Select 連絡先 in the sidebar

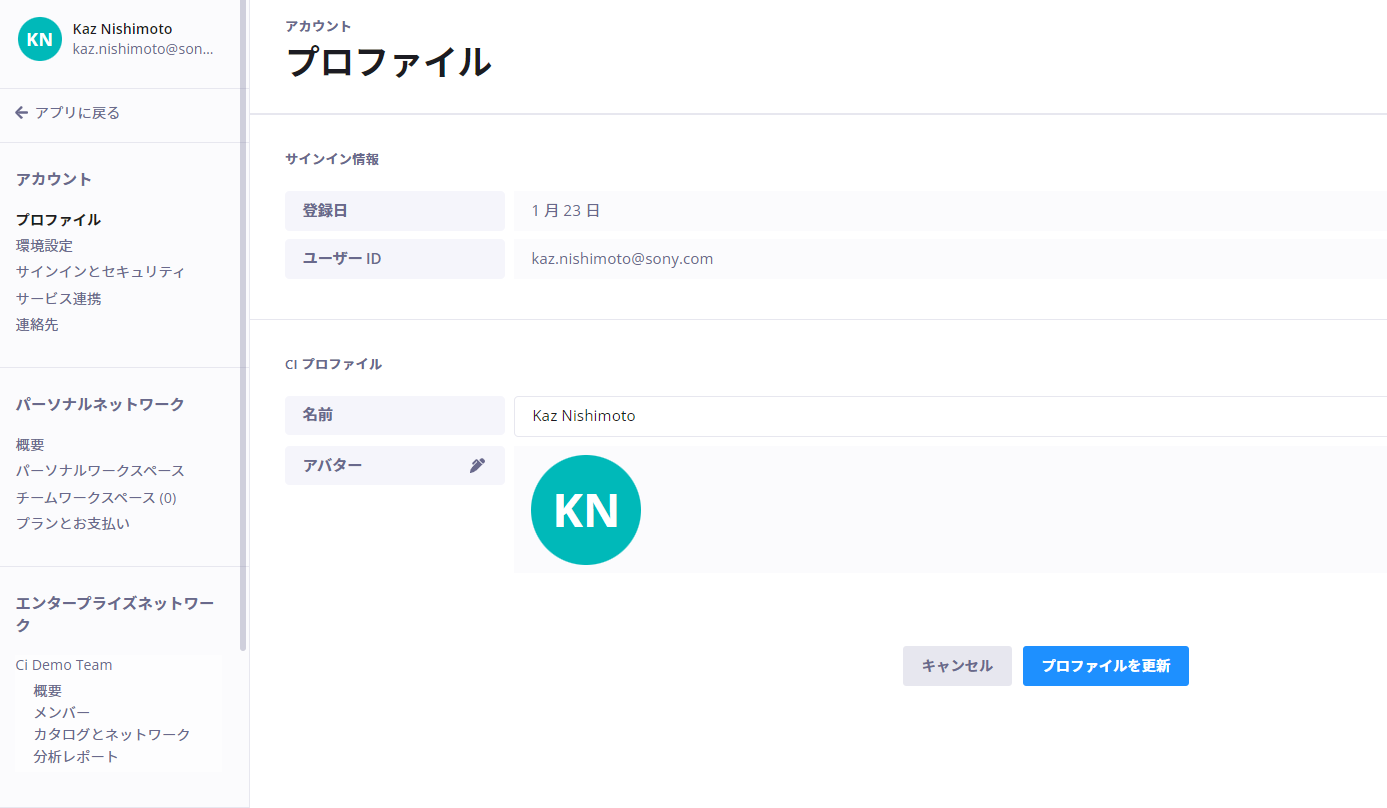37,325
